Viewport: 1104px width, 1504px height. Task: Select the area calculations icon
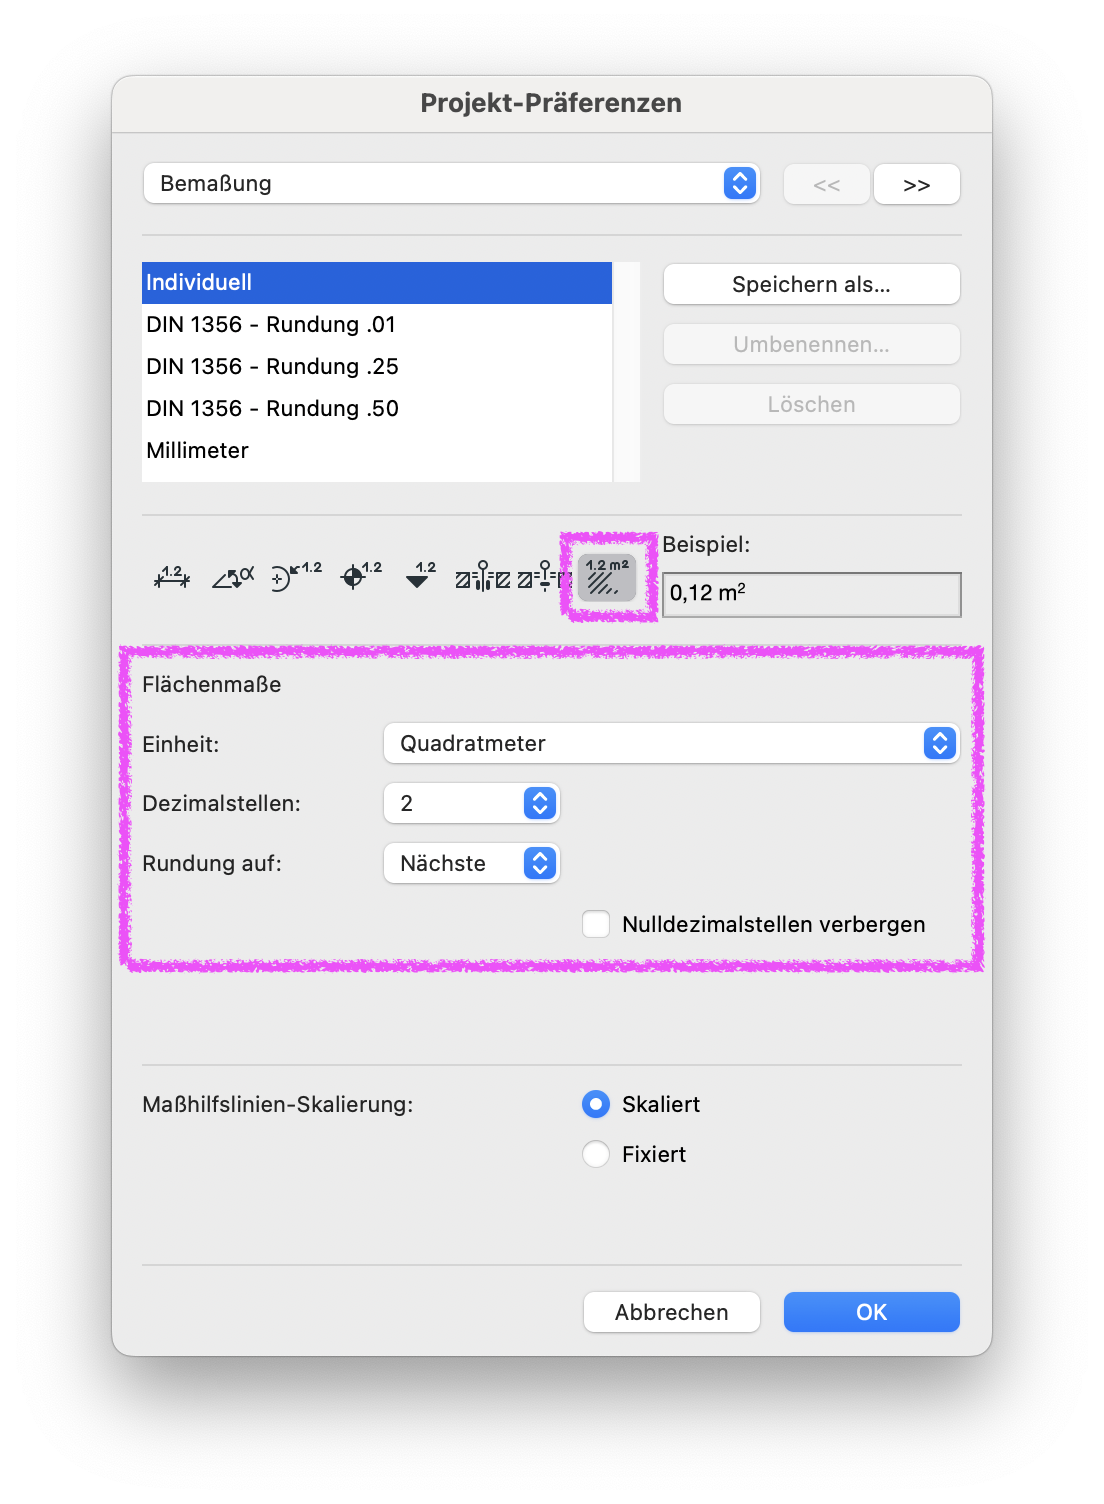[607, 577]
